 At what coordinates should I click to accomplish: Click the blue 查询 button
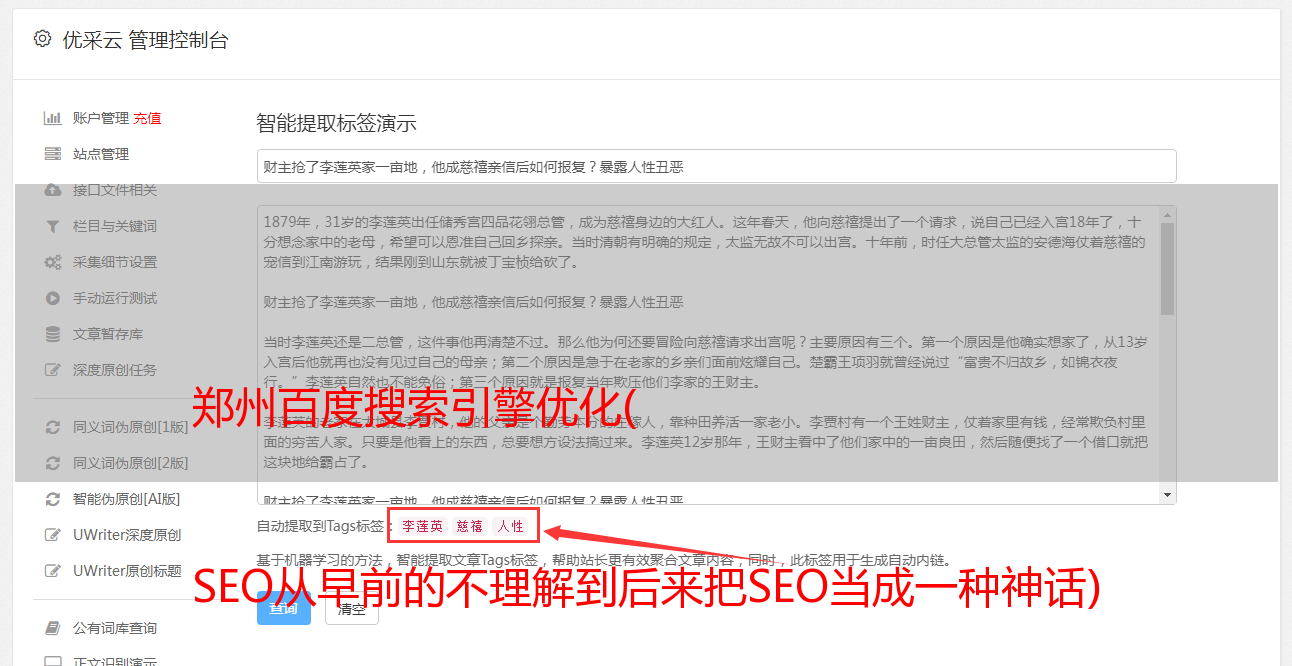pos(284,608)
